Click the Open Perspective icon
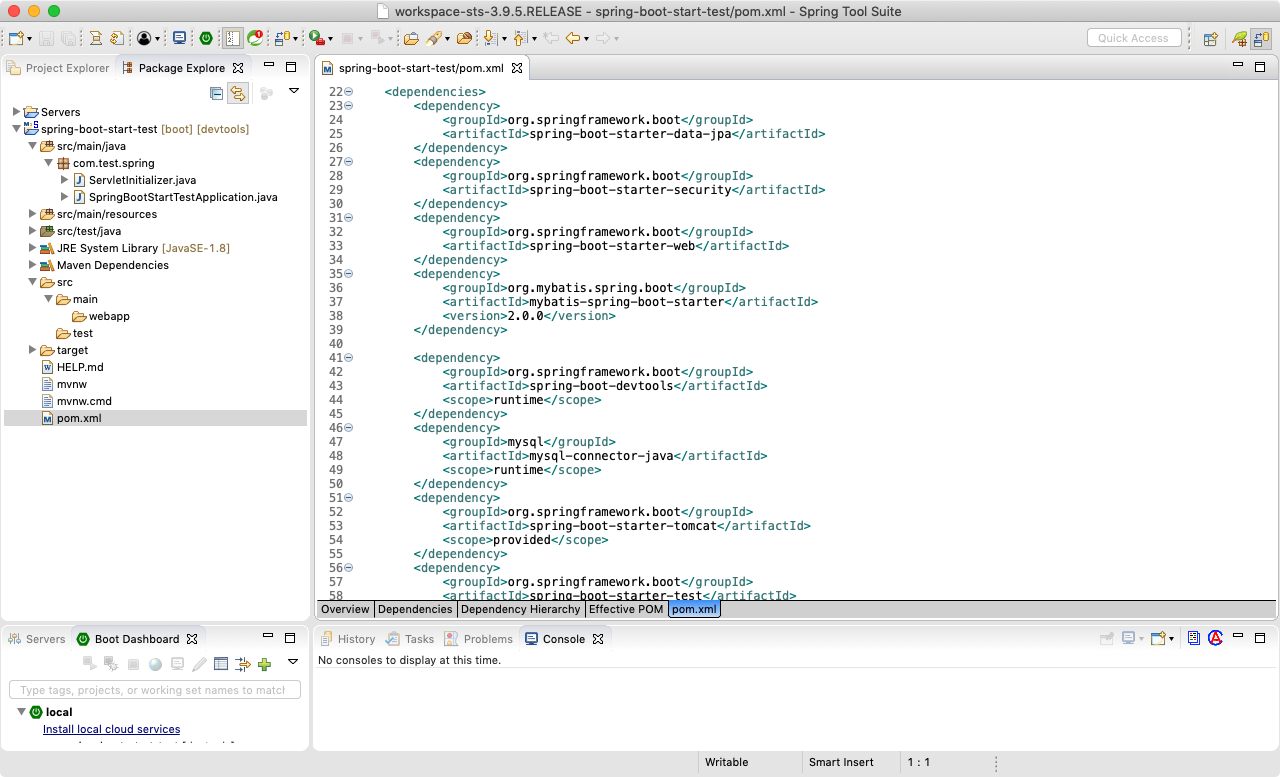Image resolution: width=1280 pixels, height=777 pixels. click(1210, 38)
